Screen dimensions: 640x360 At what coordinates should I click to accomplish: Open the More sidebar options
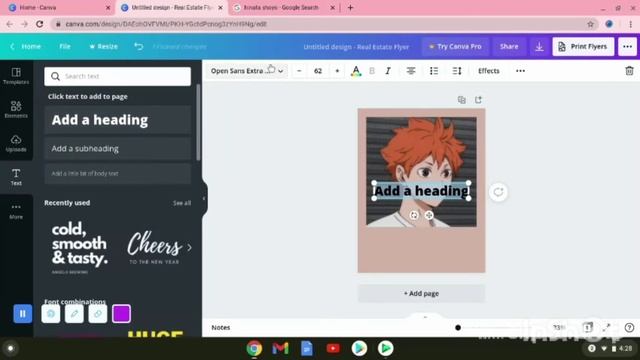(16, 211)
